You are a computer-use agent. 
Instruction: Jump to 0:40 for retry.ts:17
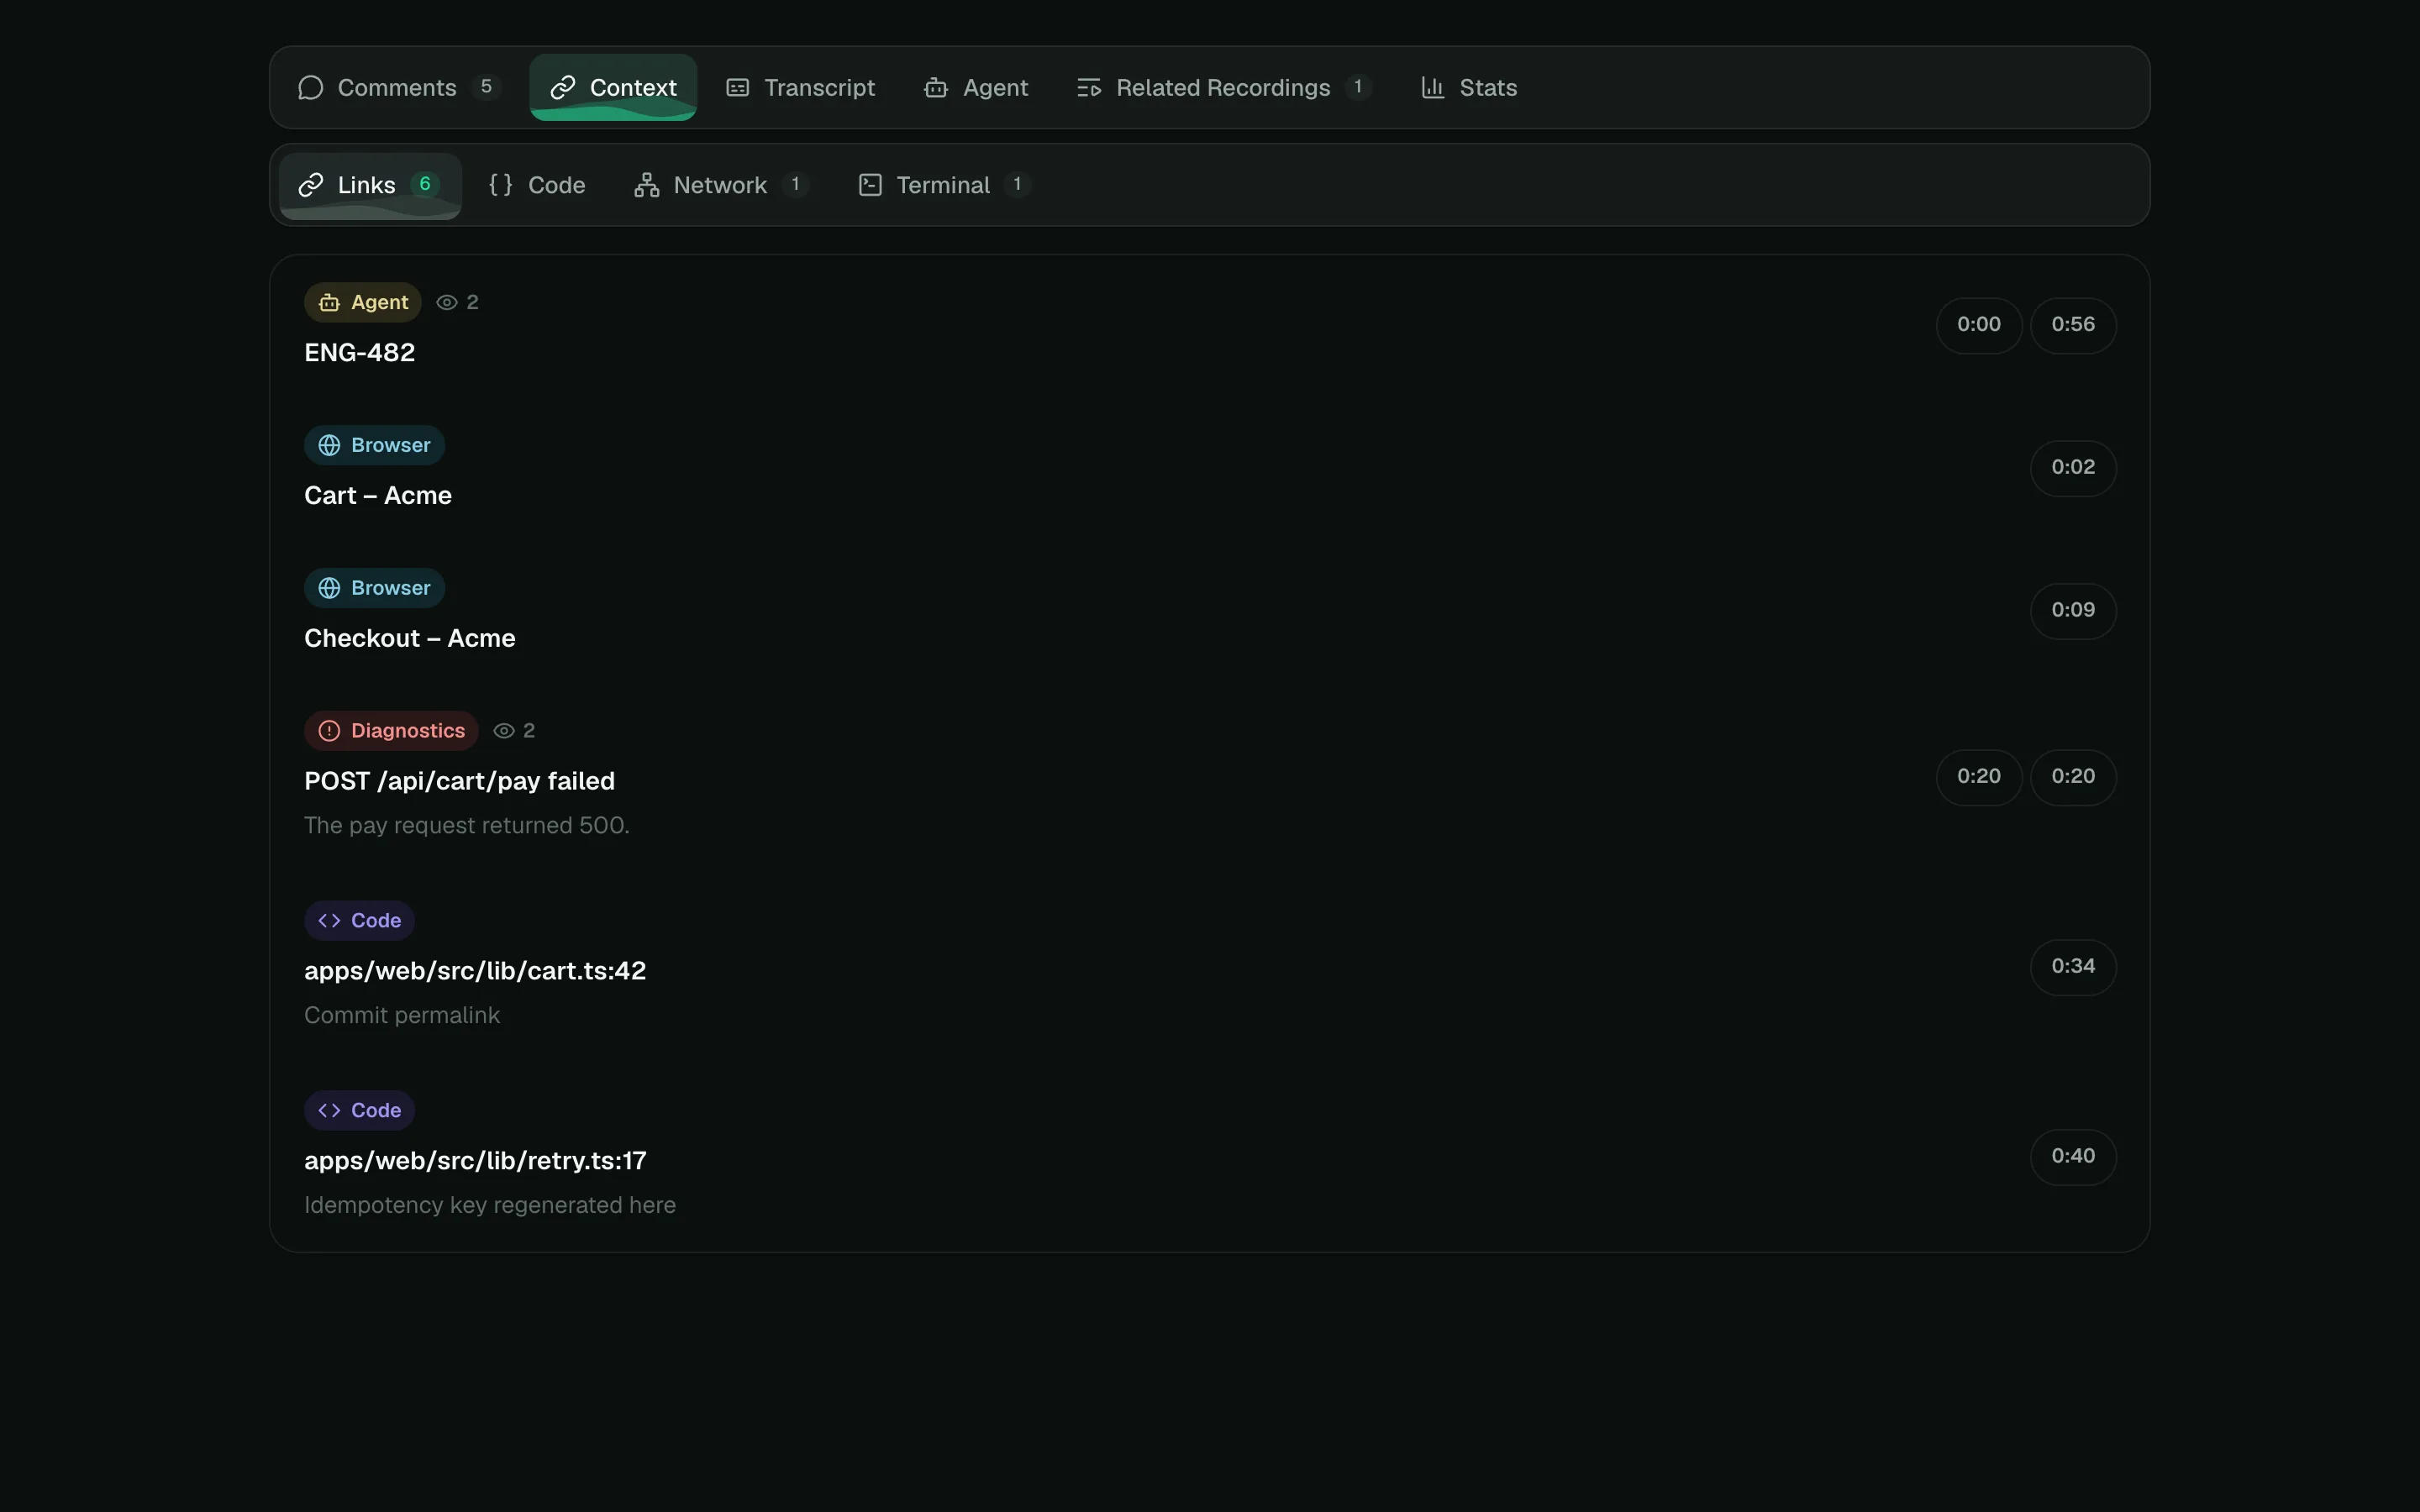pyautogui.click(x=2073, y=1157)
